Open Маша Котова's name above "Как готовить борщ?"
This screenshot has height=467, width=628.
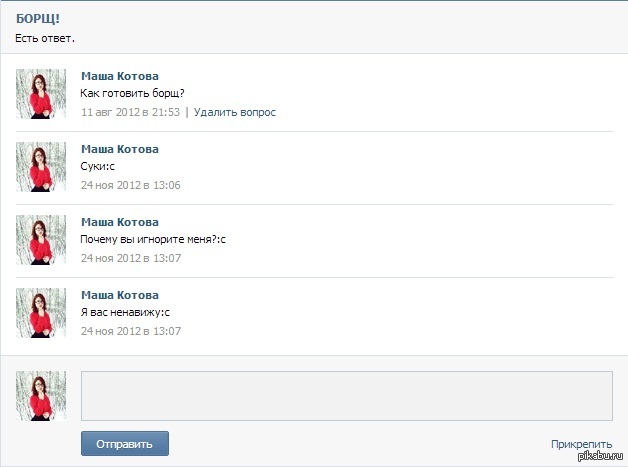pyautogui.click(x=119, y=76)
